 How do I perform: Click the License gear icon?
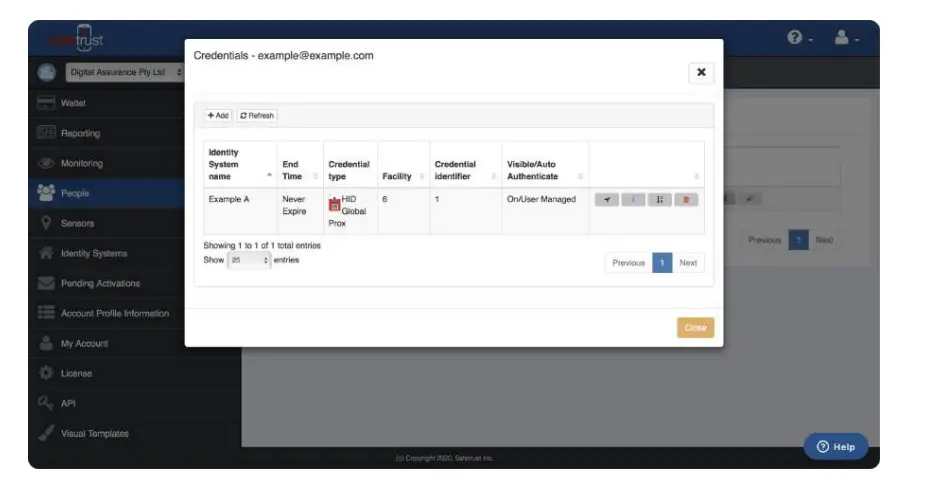[x=46, y=373]
